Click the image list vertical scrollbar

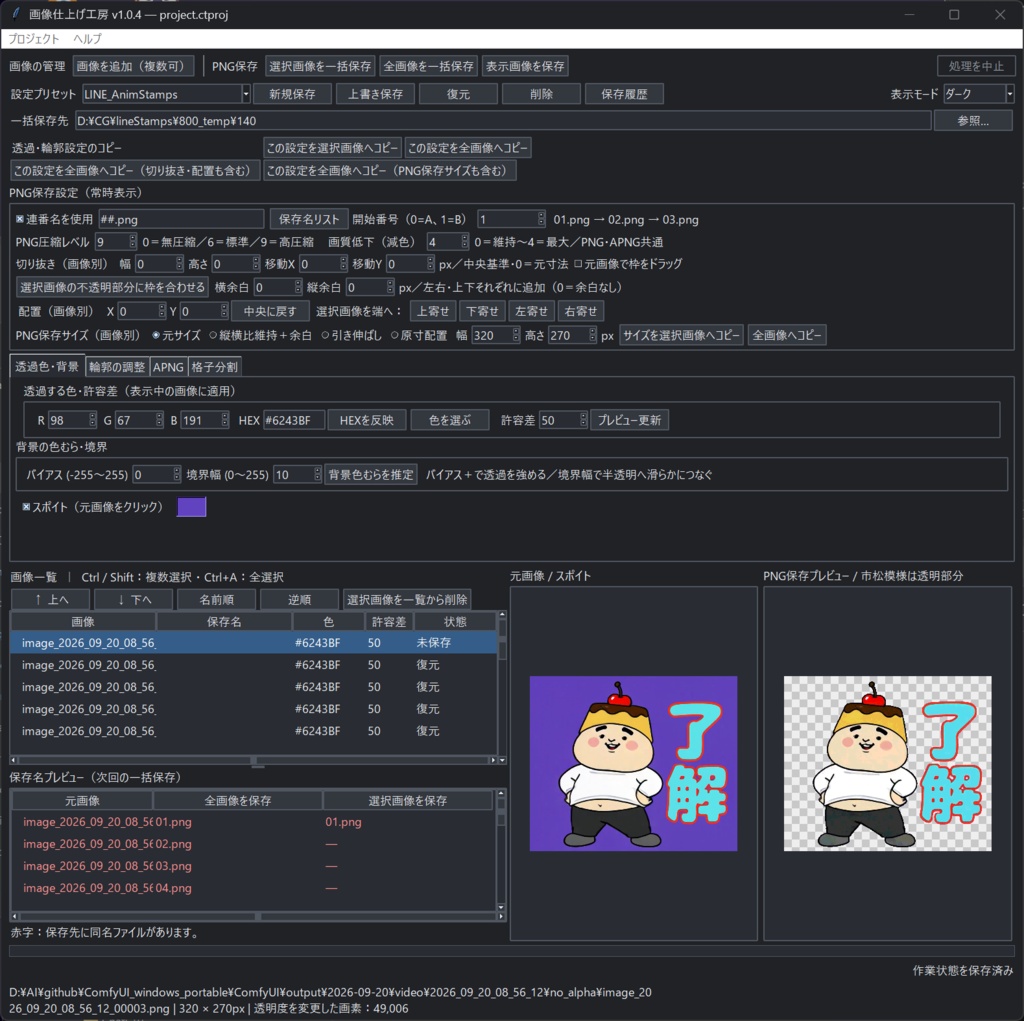pyautogui.click(x=502, y=687)
